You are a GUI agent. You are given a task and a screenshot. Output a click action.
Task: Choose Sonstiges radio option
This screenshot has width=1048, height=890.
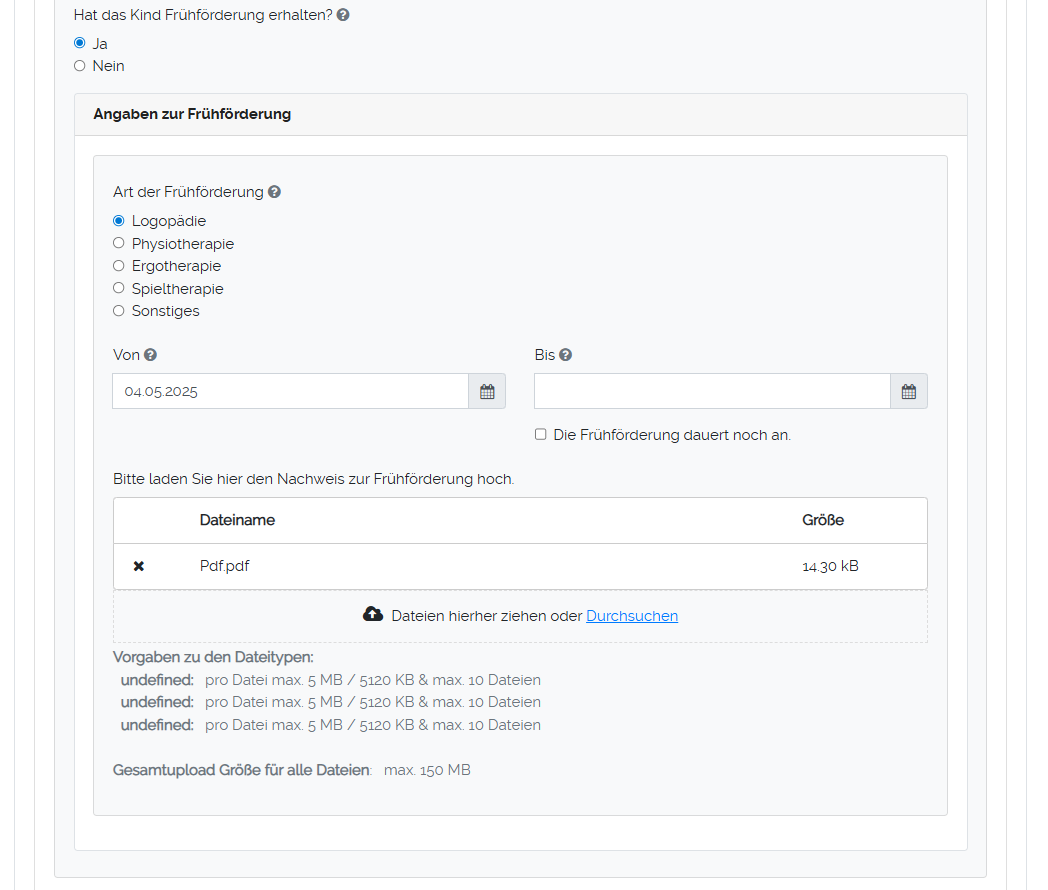pyautogui.click(x=119, y=311)
